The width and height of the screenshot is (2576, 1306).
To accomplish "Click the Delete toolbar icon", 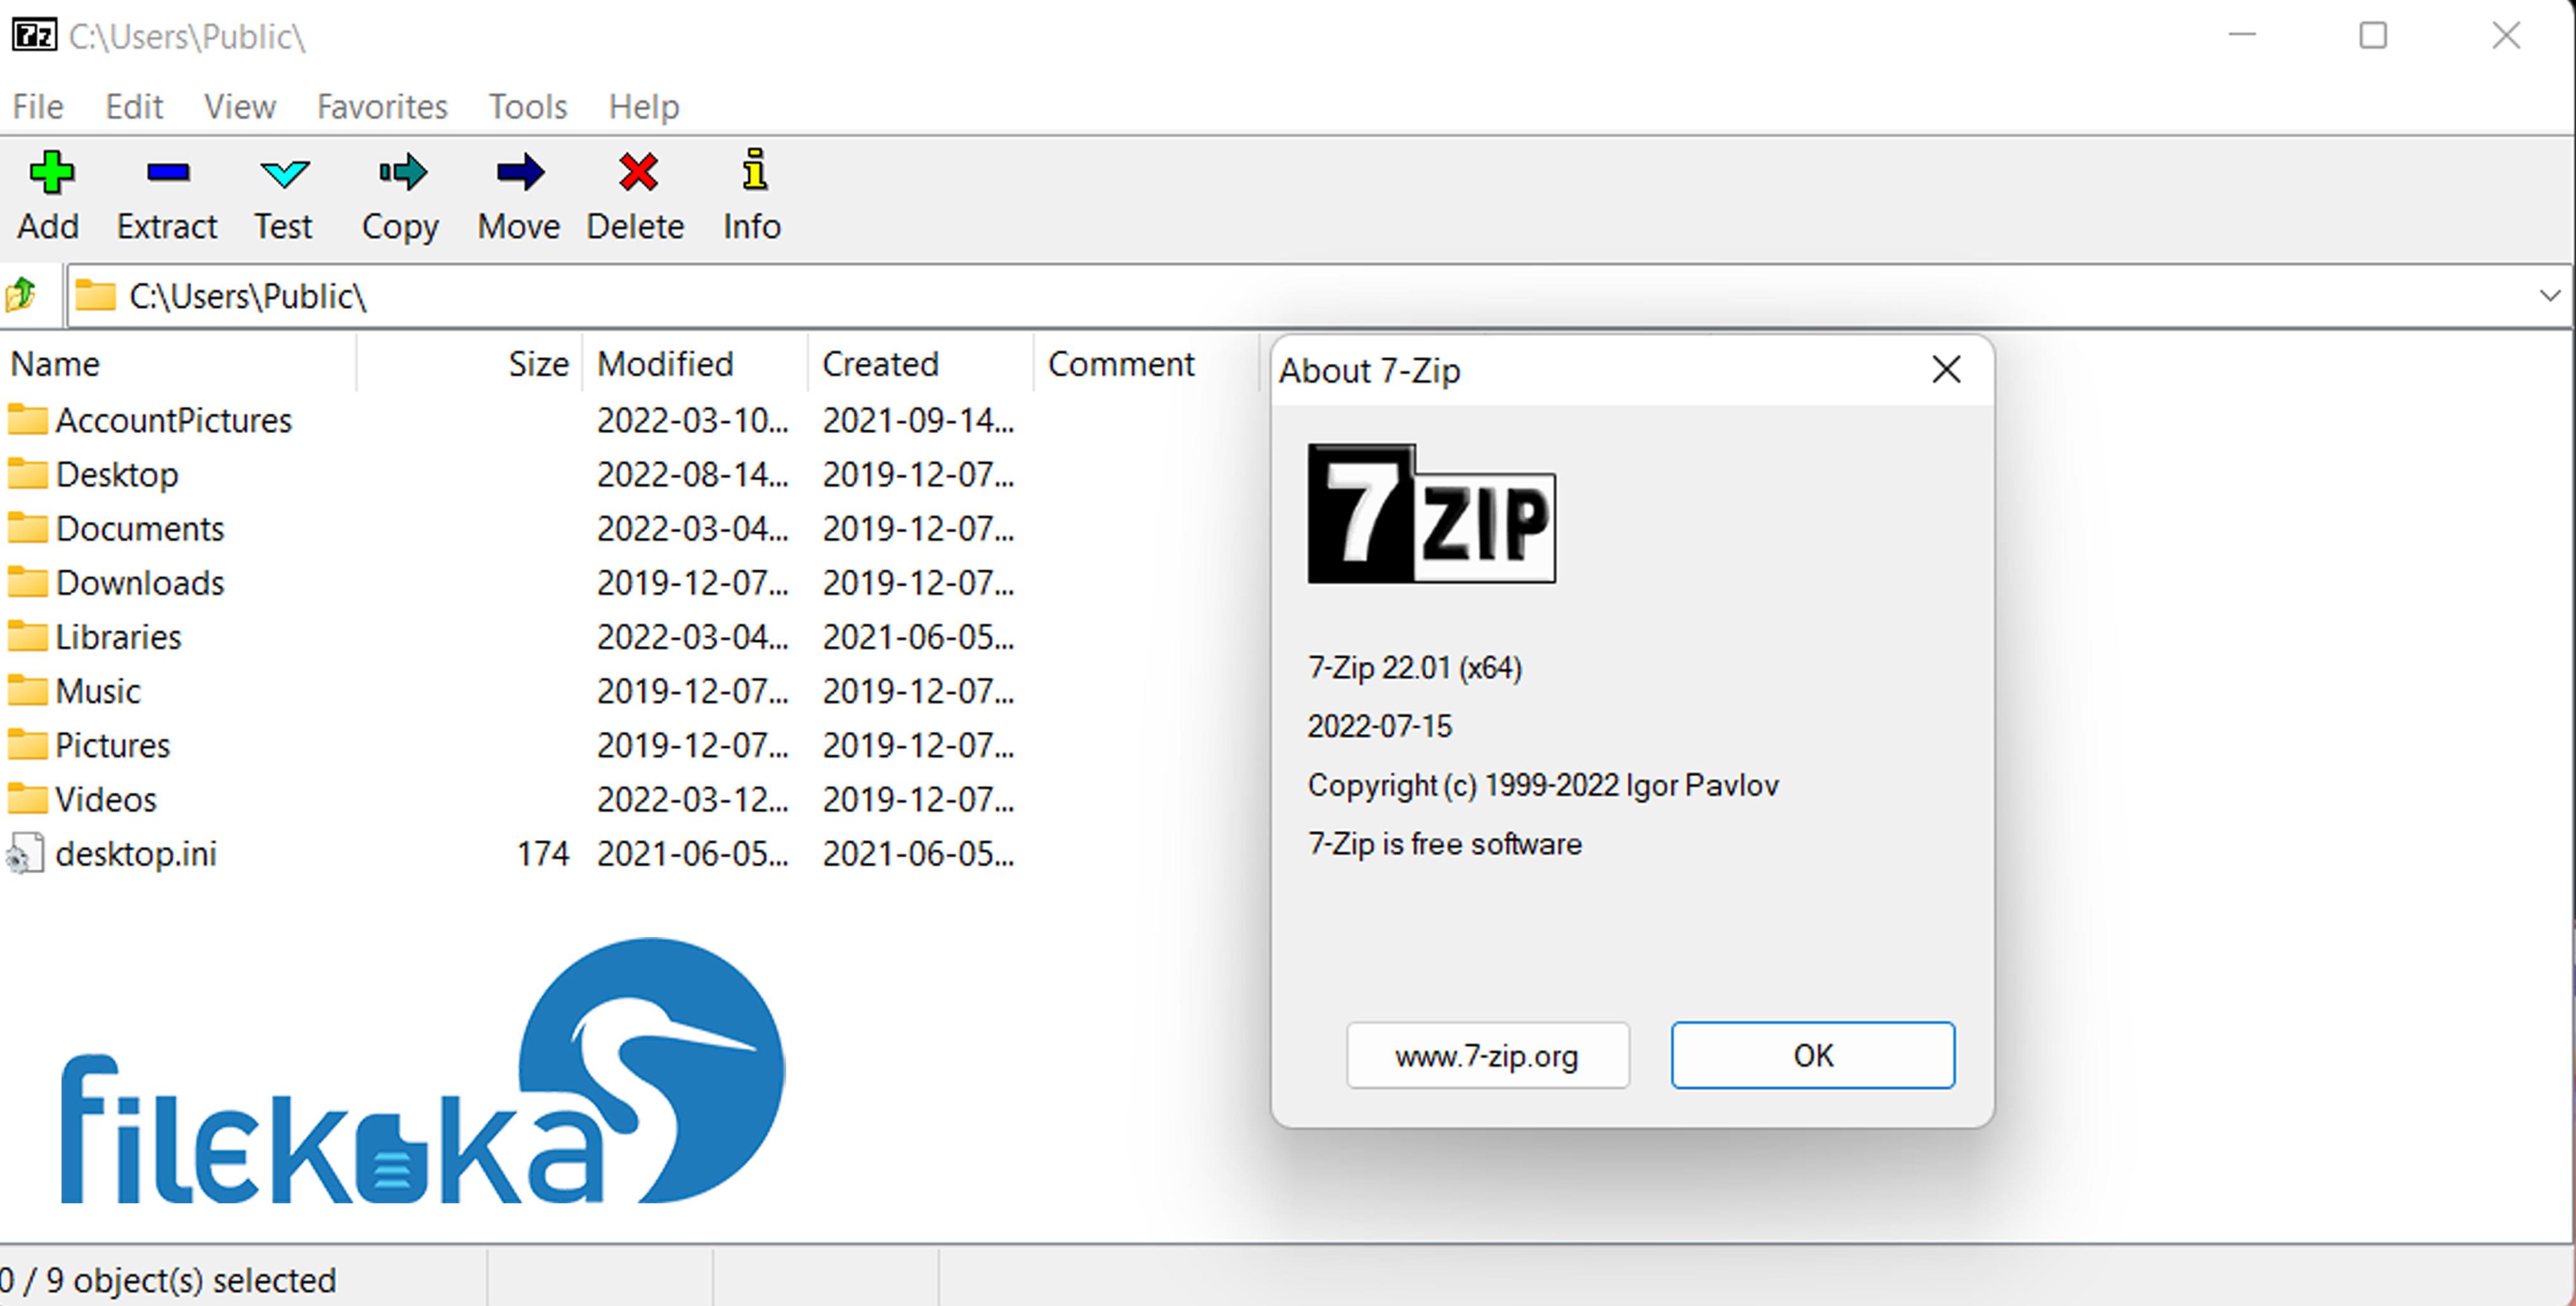I will click(637, 173).
